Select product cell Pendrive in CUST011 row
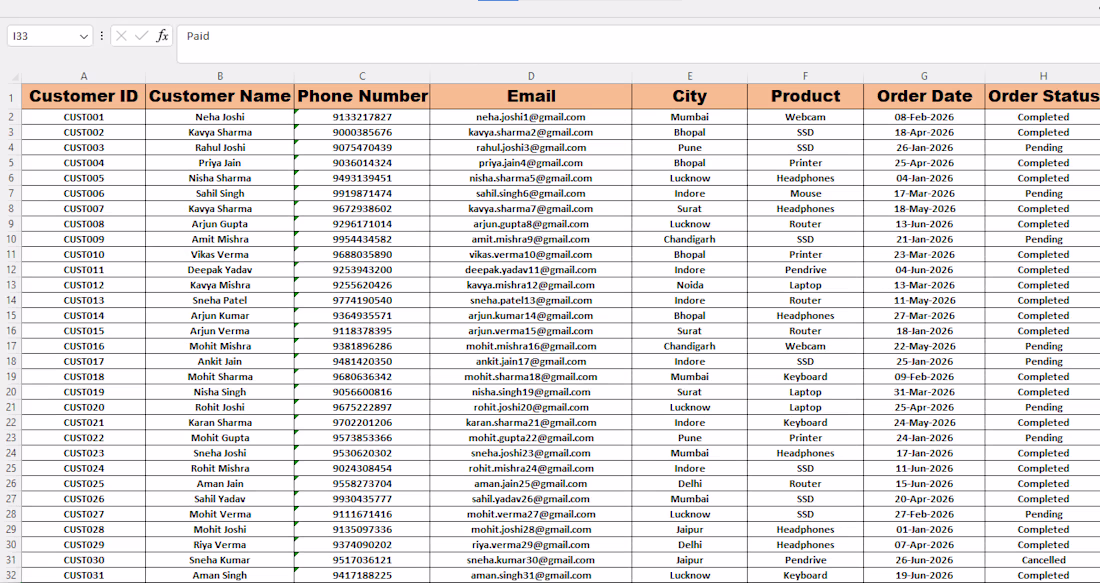The height and width of the screenshot is (583, 1100). (805, 269)
